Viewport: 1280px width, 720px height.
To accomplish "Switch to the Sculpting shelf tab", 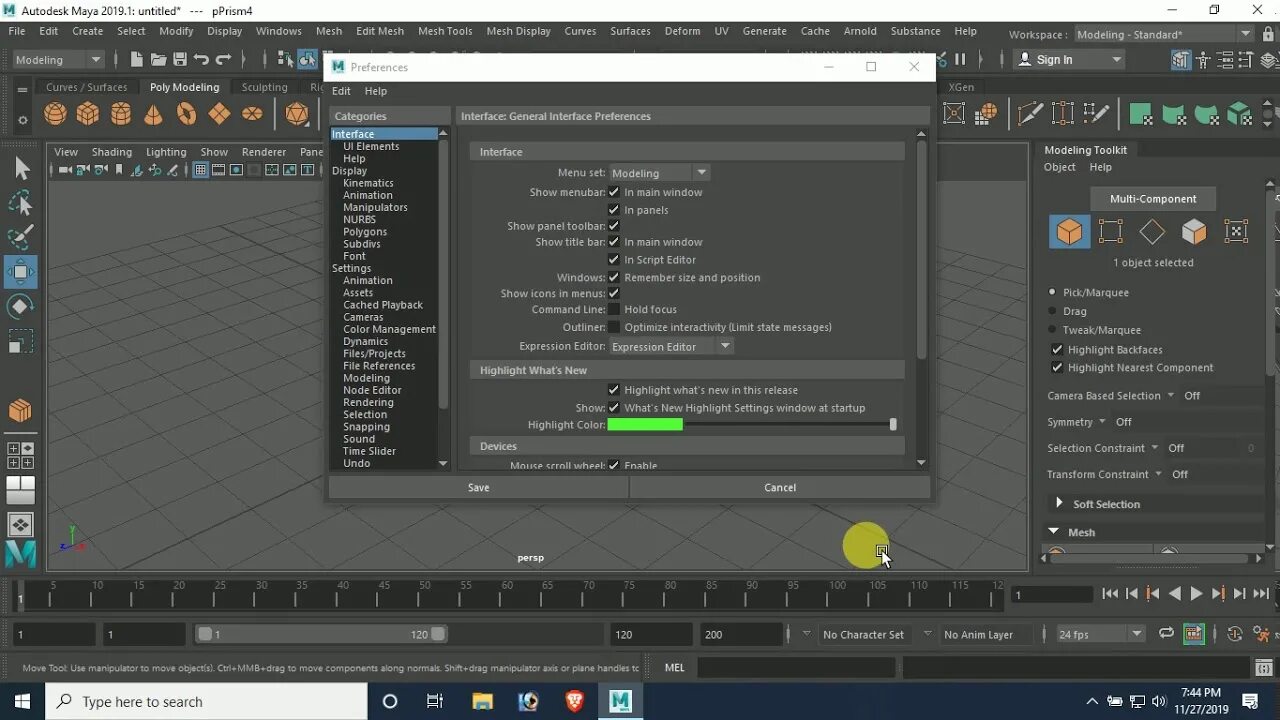I will tap(264, 87).
